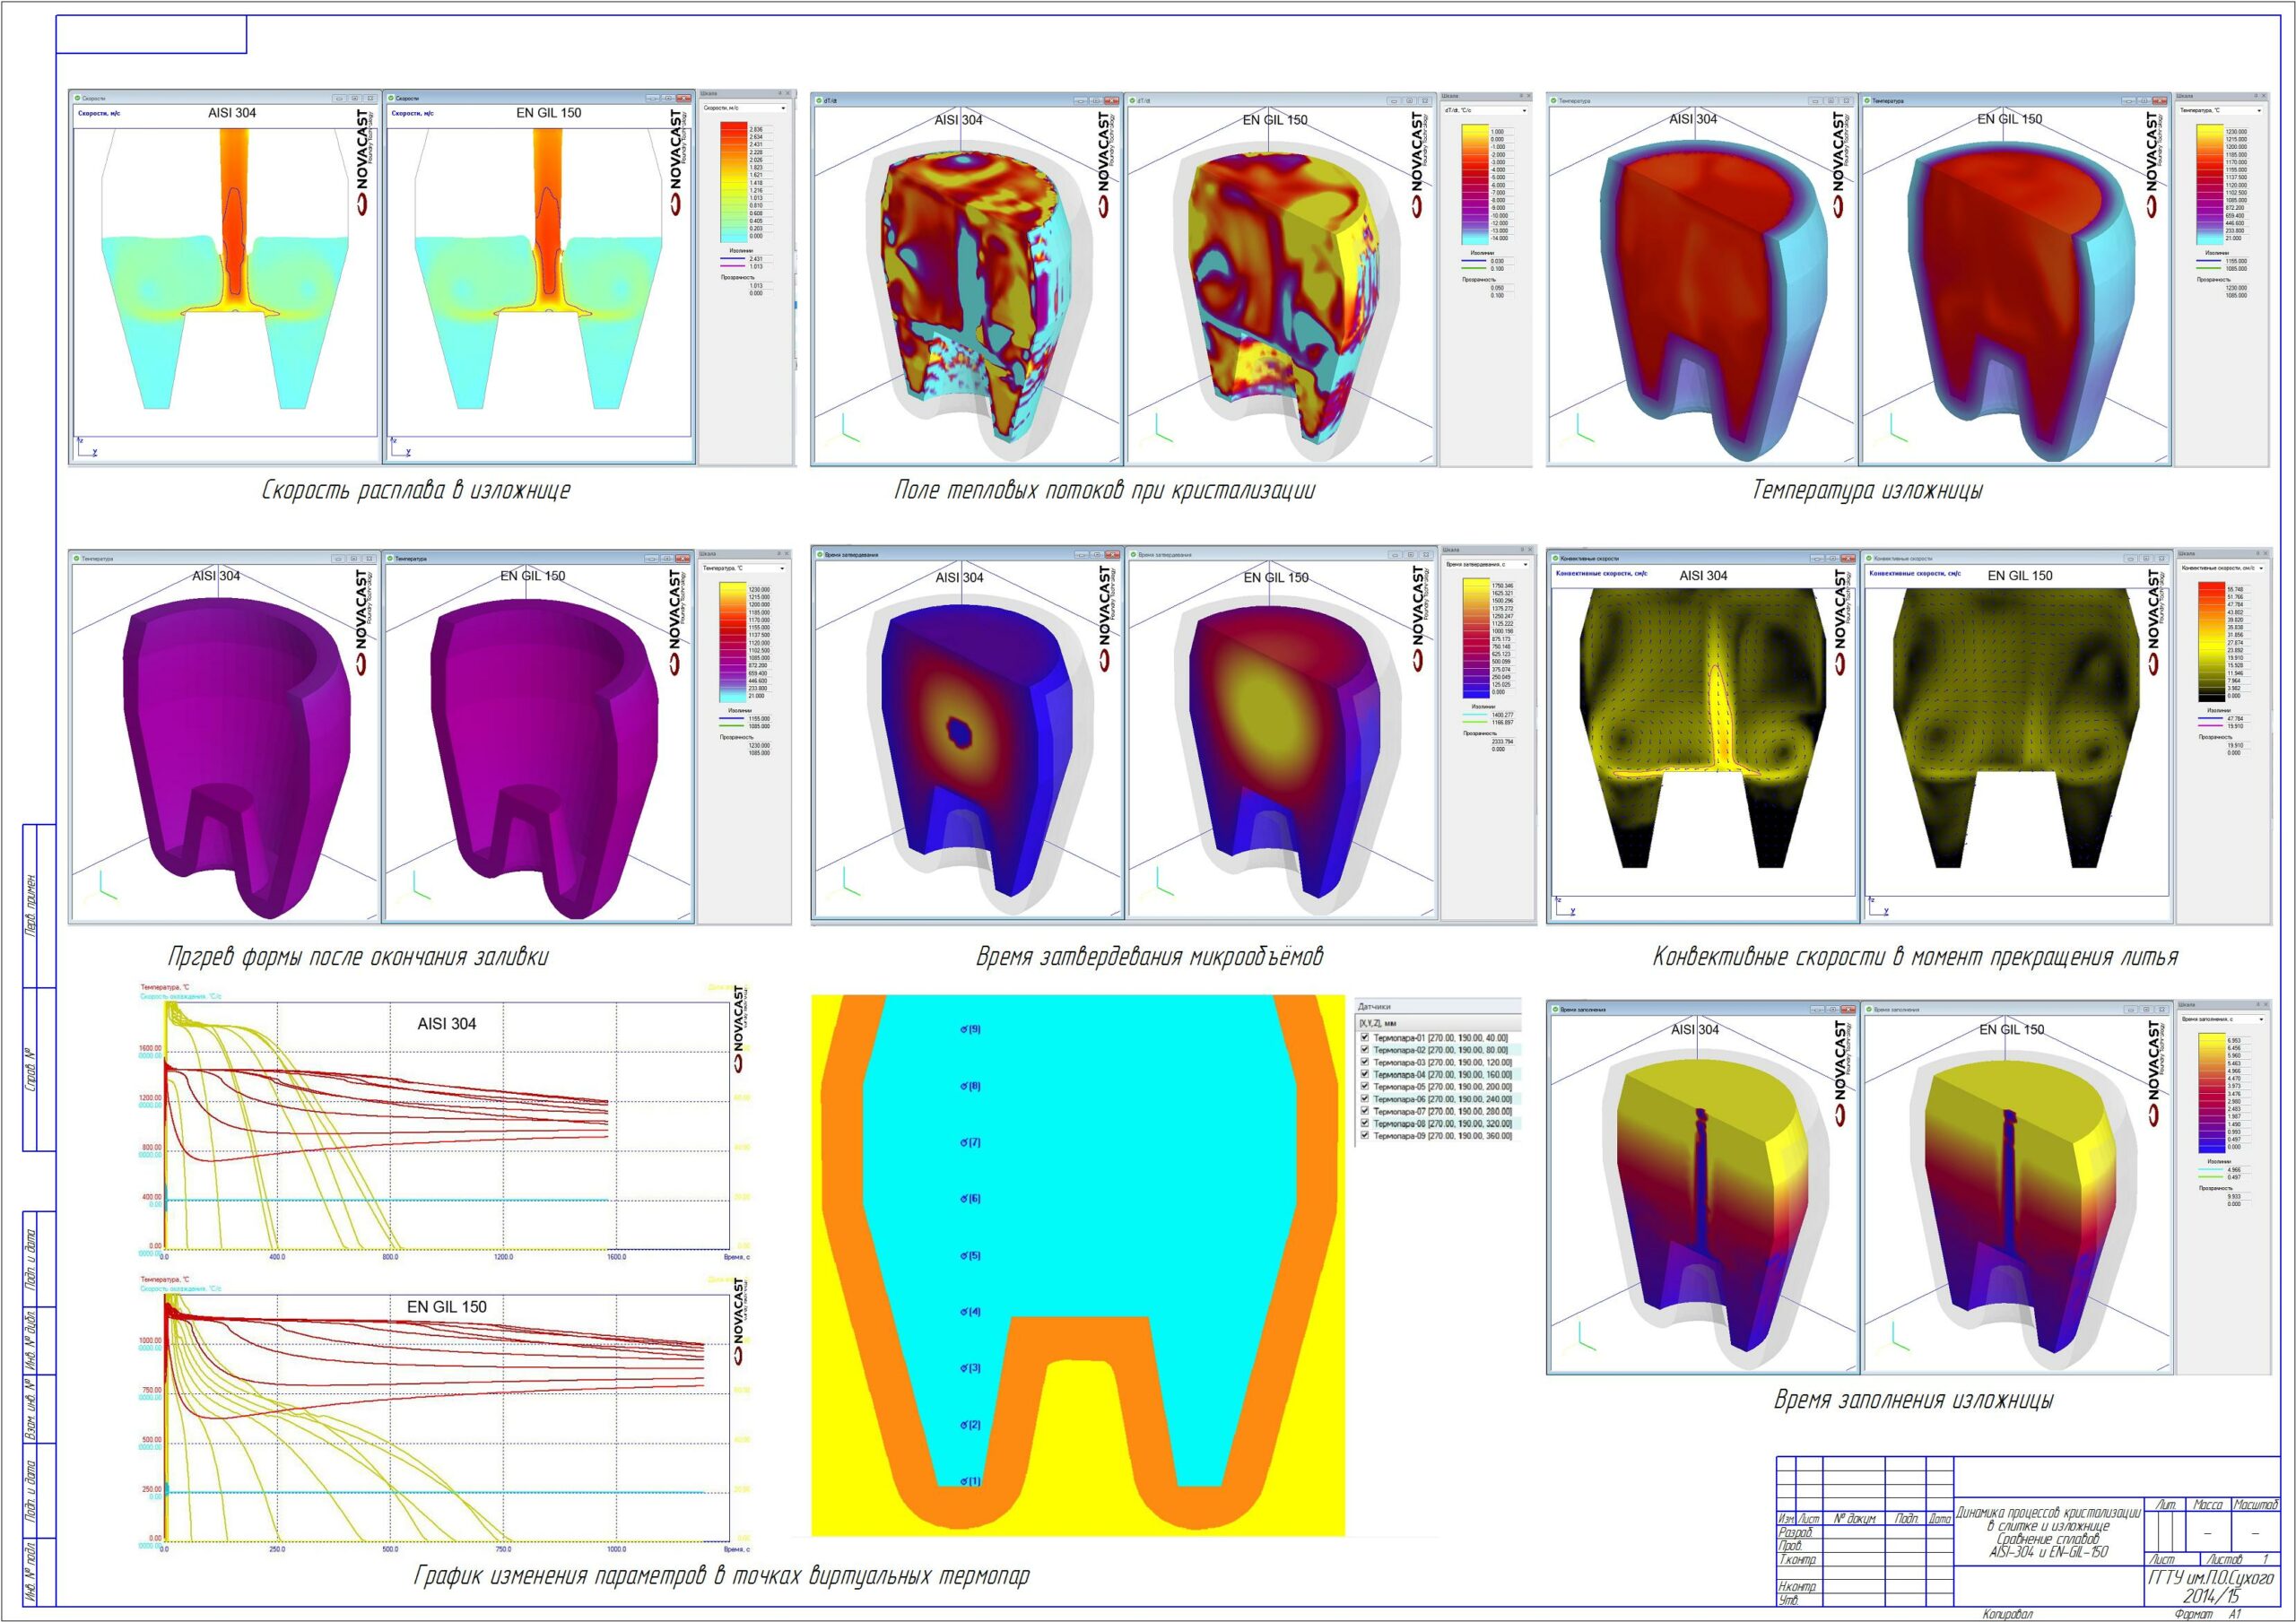Open the 'dT/dt, °C/c' scale dropdown
The height and width of the screenshot is (1622, 2296).
point(1485,110)
